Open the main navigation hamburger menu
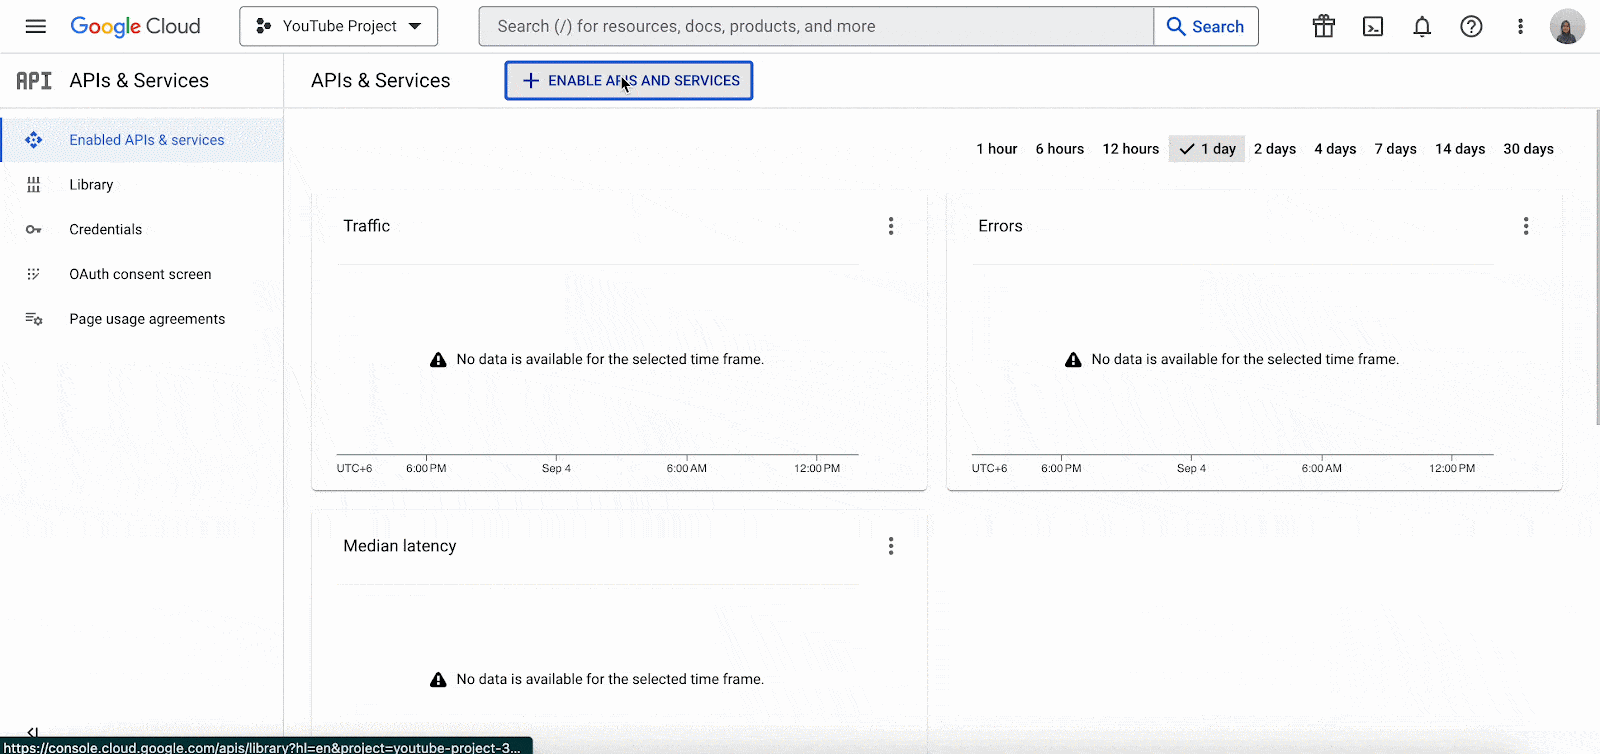 [36, 26]
